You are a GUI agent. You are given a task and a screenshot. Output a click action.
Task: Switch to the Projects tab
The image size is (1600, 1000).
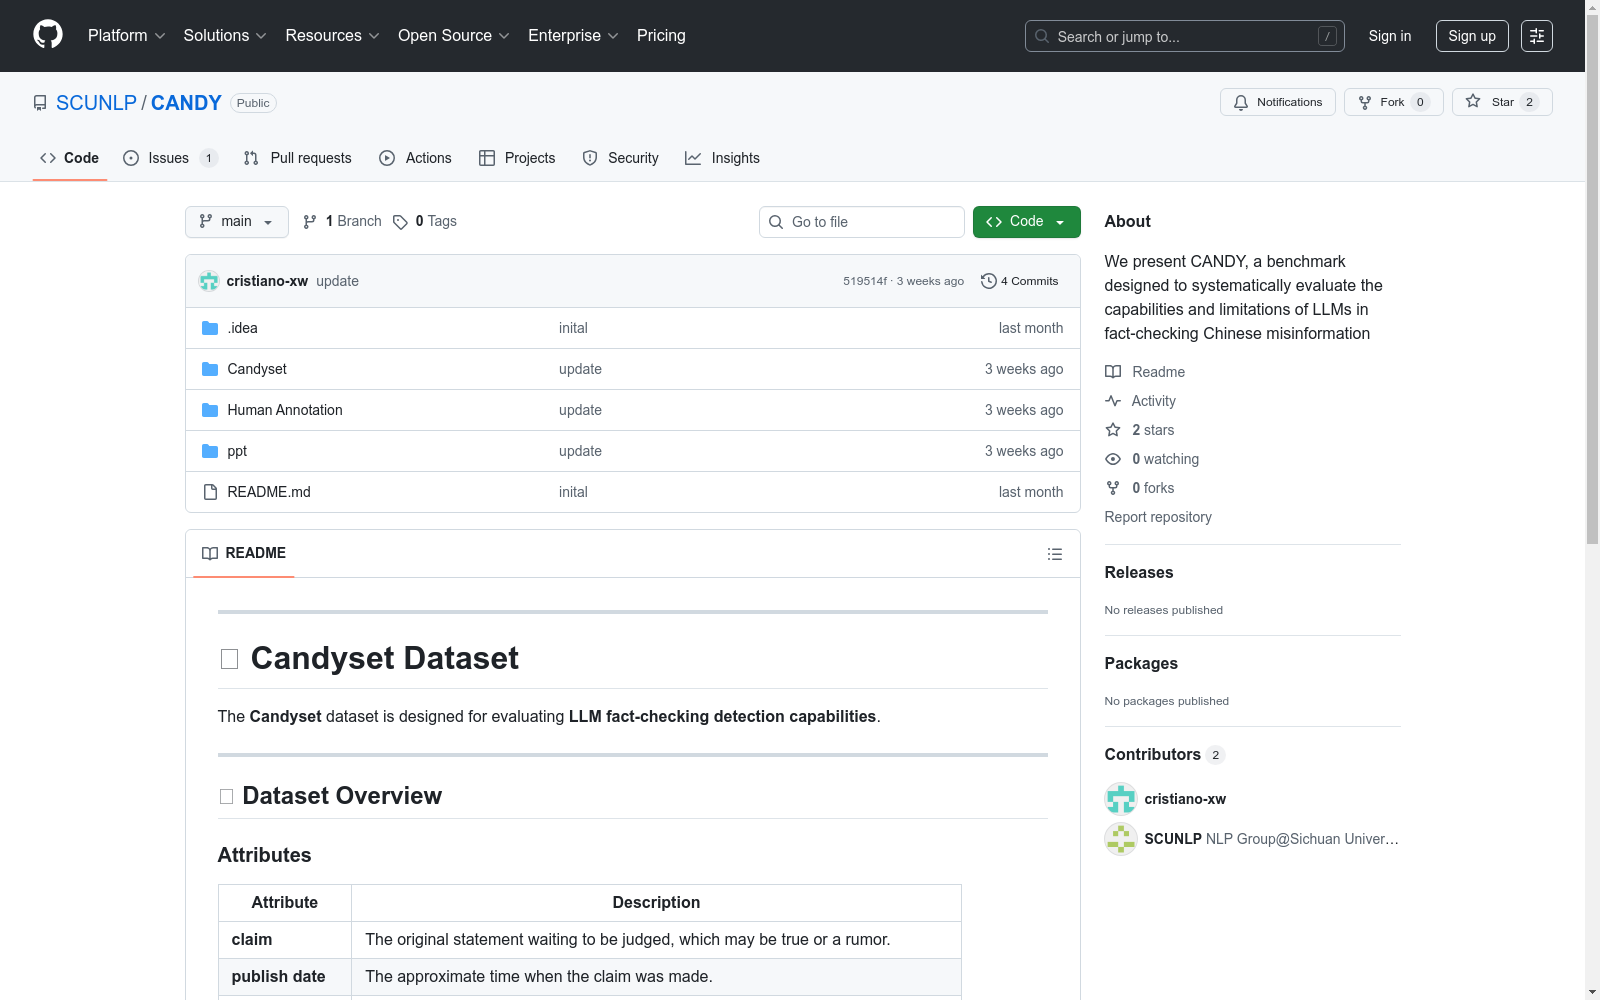(x=517, y=158)
